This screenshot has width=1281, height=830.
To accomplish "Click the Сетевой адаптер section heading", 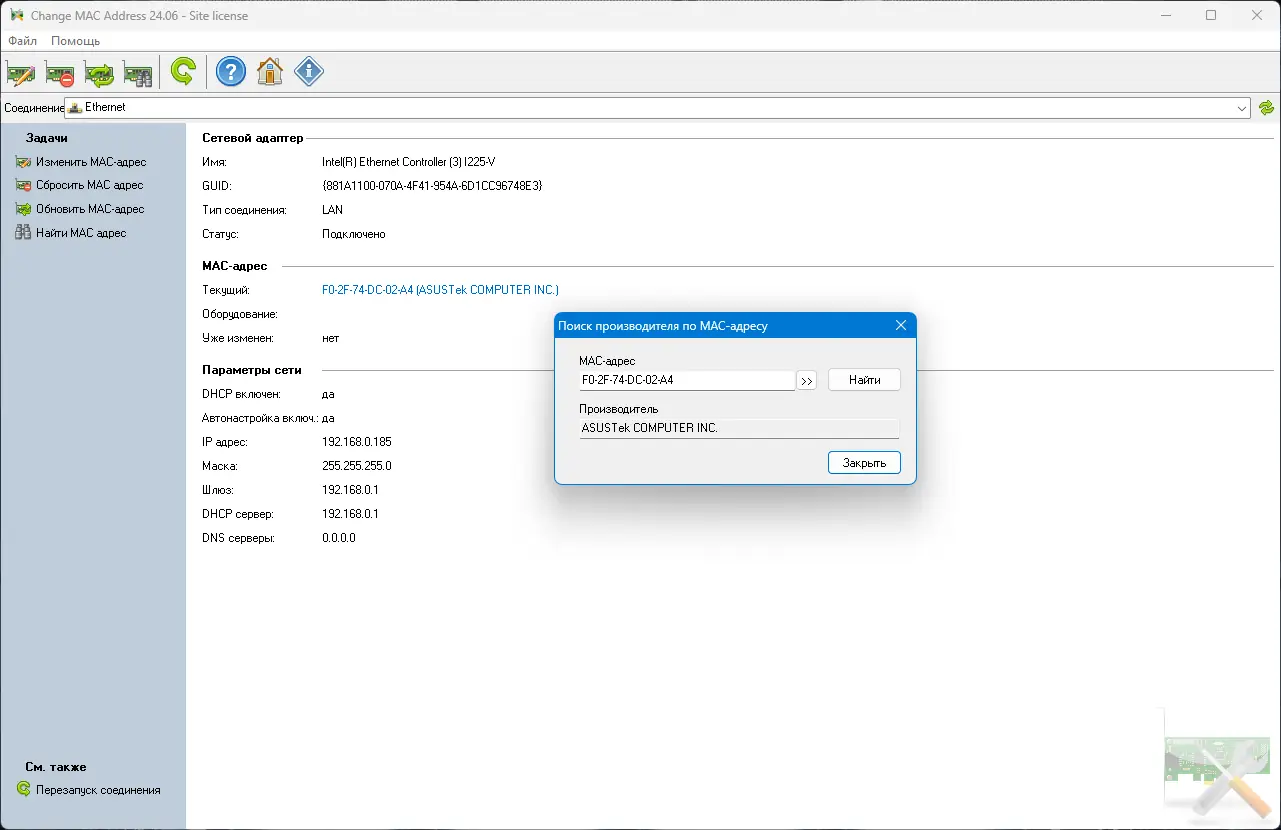I will click(x=252, y=138).
